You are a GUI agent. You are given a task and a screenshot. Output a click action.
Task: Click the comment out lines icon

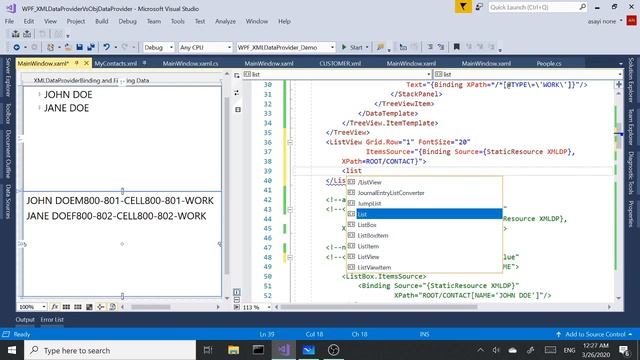pos(430,47)
